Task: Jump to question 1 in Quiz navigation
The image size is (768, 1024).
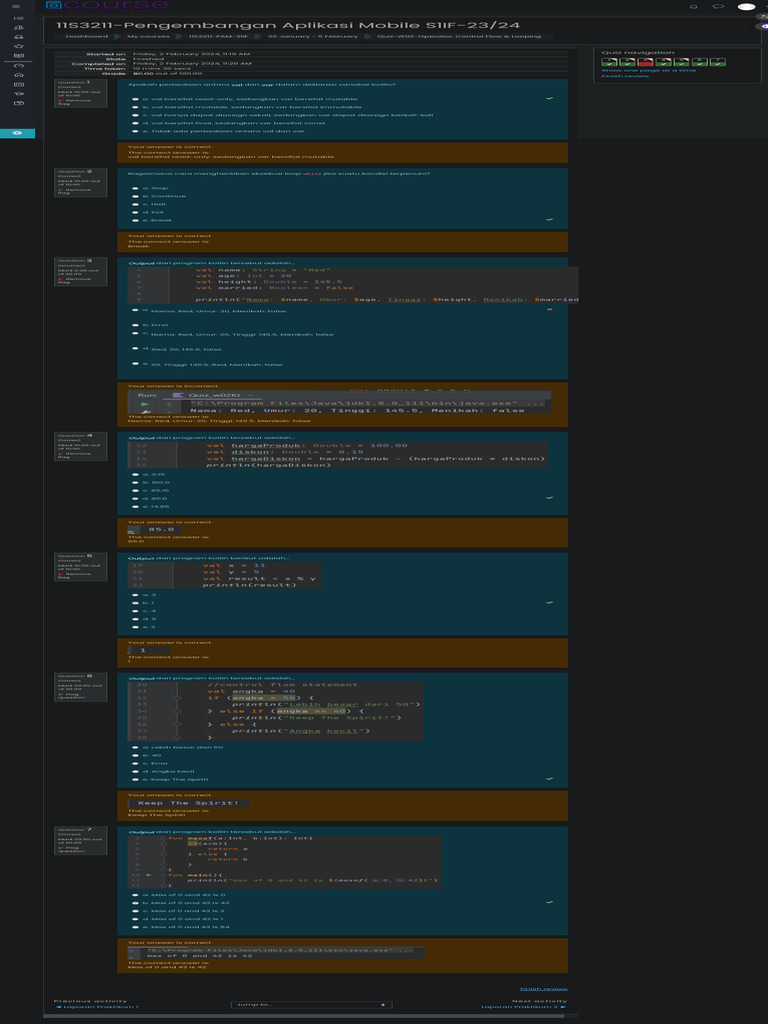Action: pyautogui.click(x=608, y=62)
